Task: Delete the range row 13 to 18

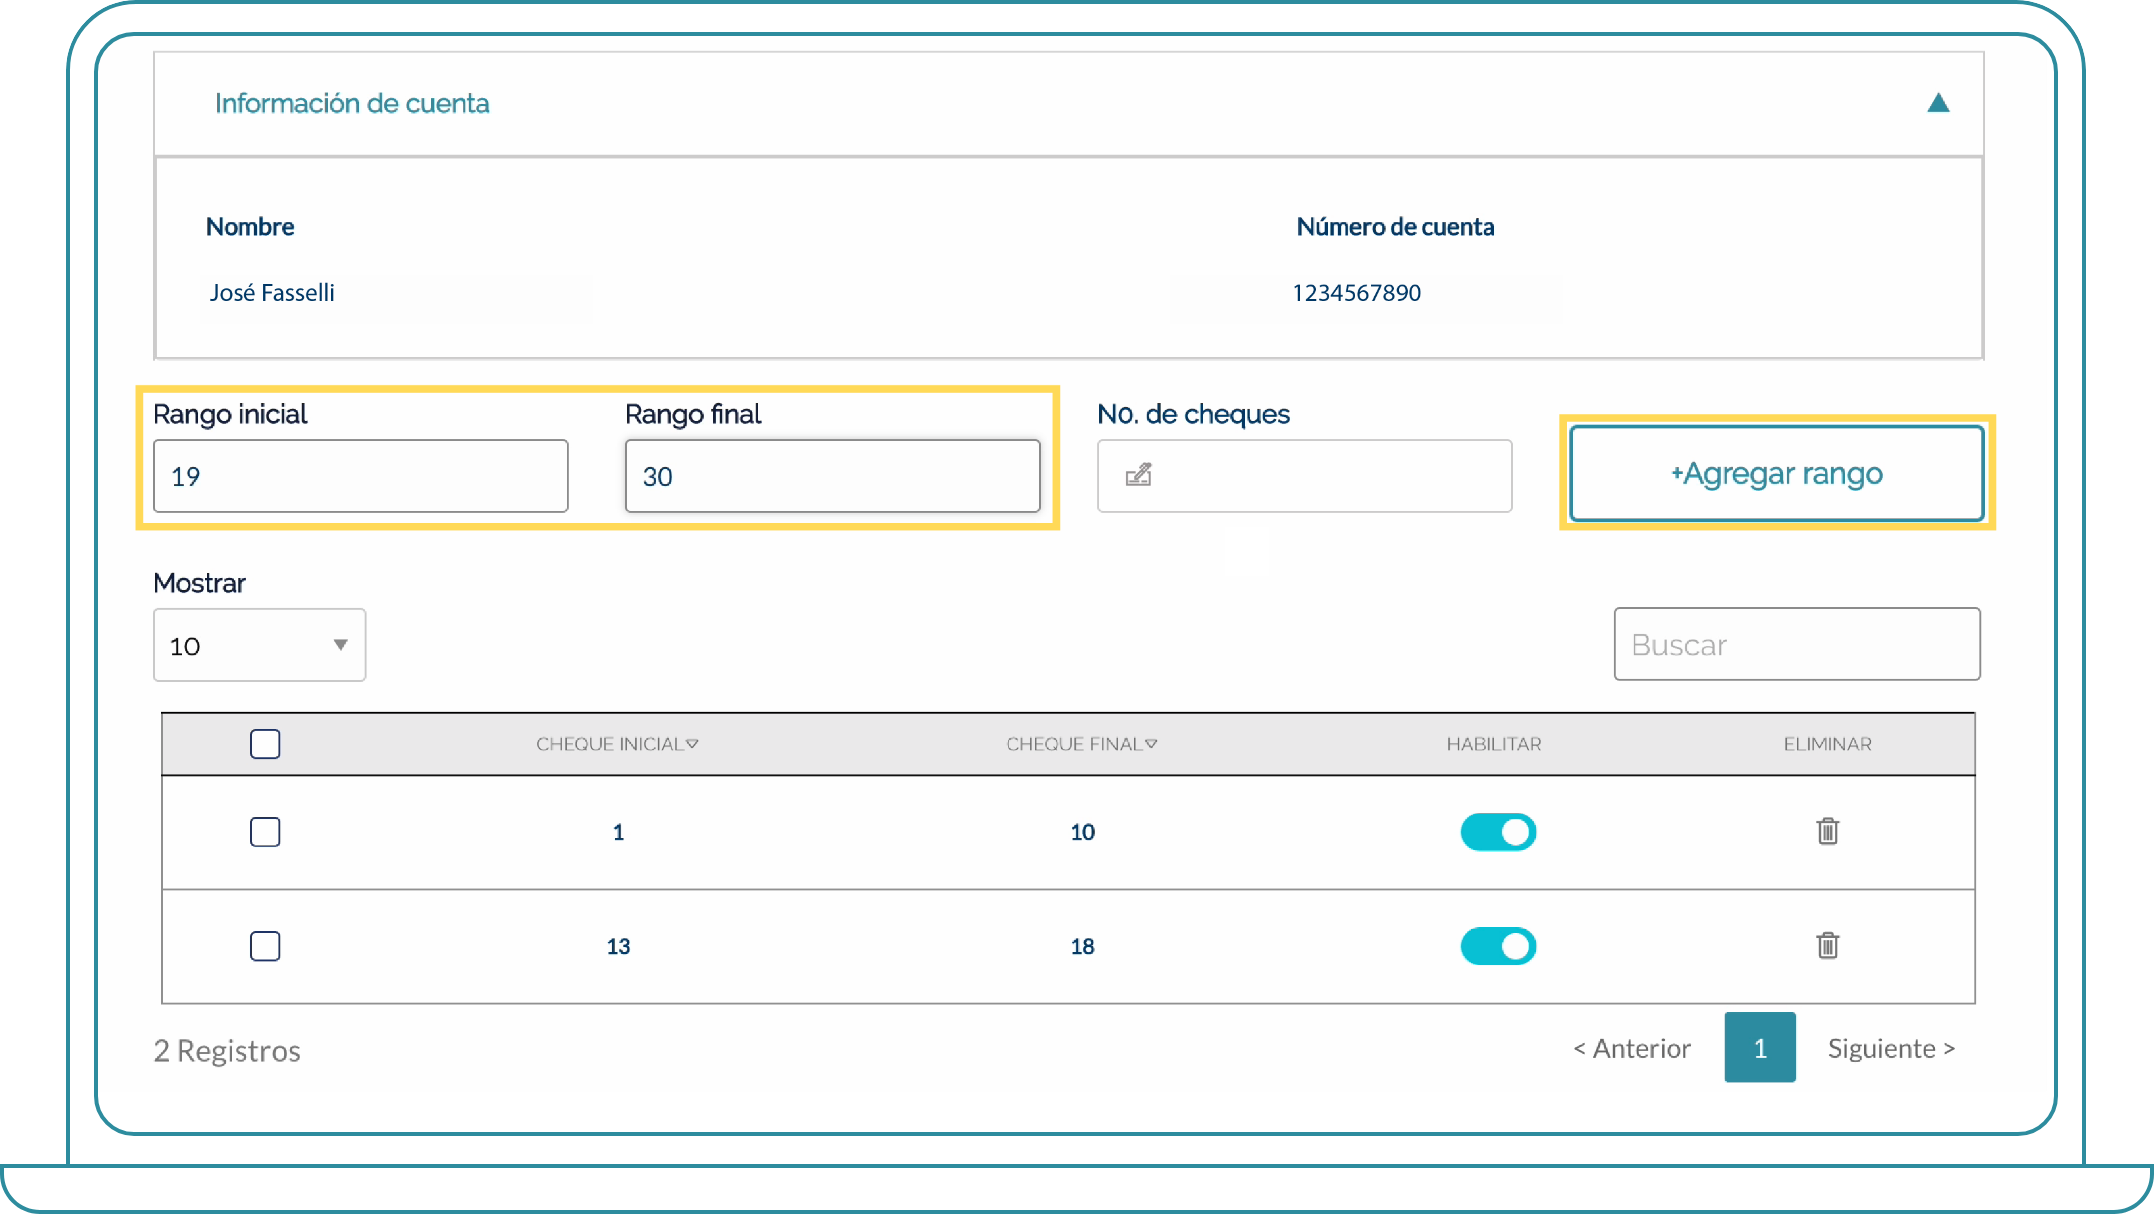Action: [x=1827, y=945]
